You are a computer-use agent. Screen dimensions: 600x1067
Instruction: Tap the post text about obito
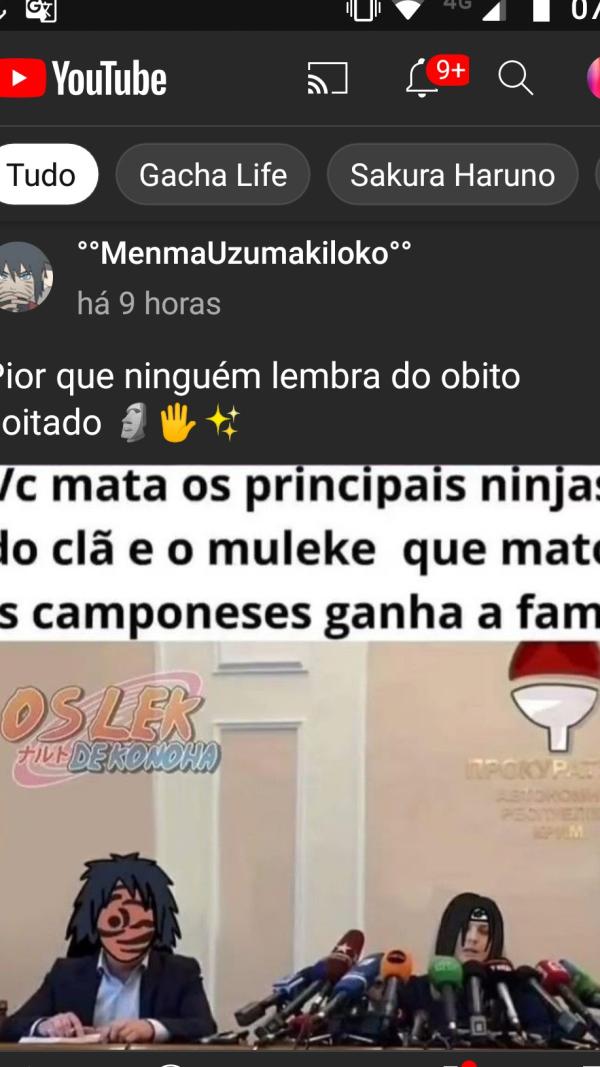260,399
